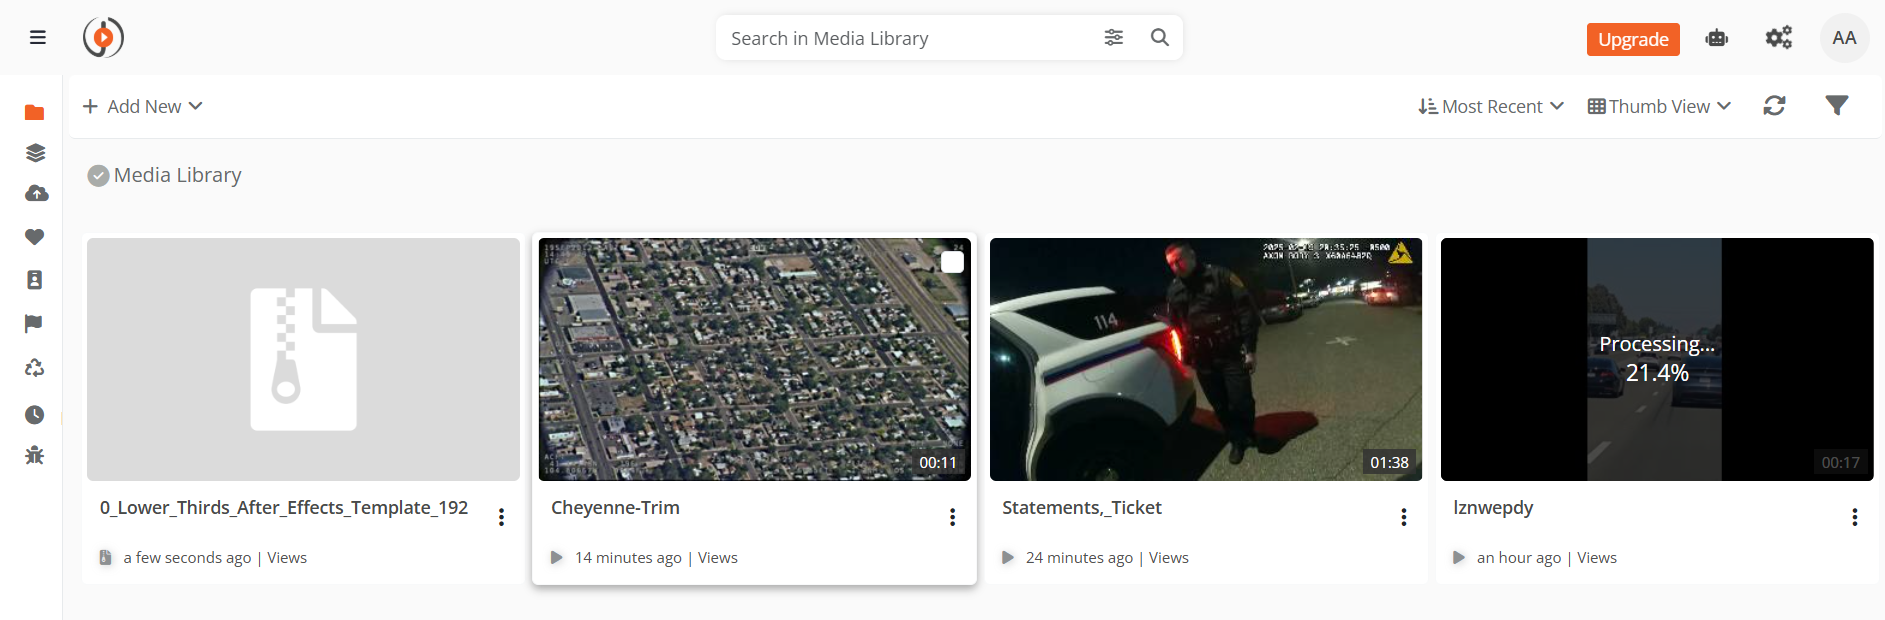
Task: Open search filter options slider icon
Action: tap(1113, 38)
